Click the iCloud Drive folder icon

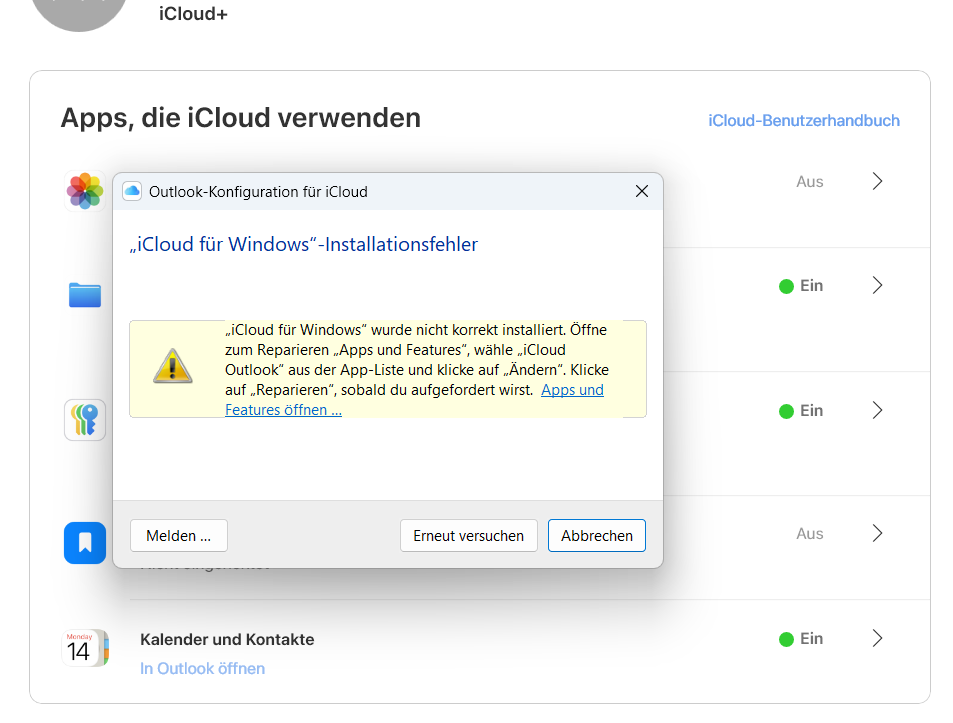(85, 295)
